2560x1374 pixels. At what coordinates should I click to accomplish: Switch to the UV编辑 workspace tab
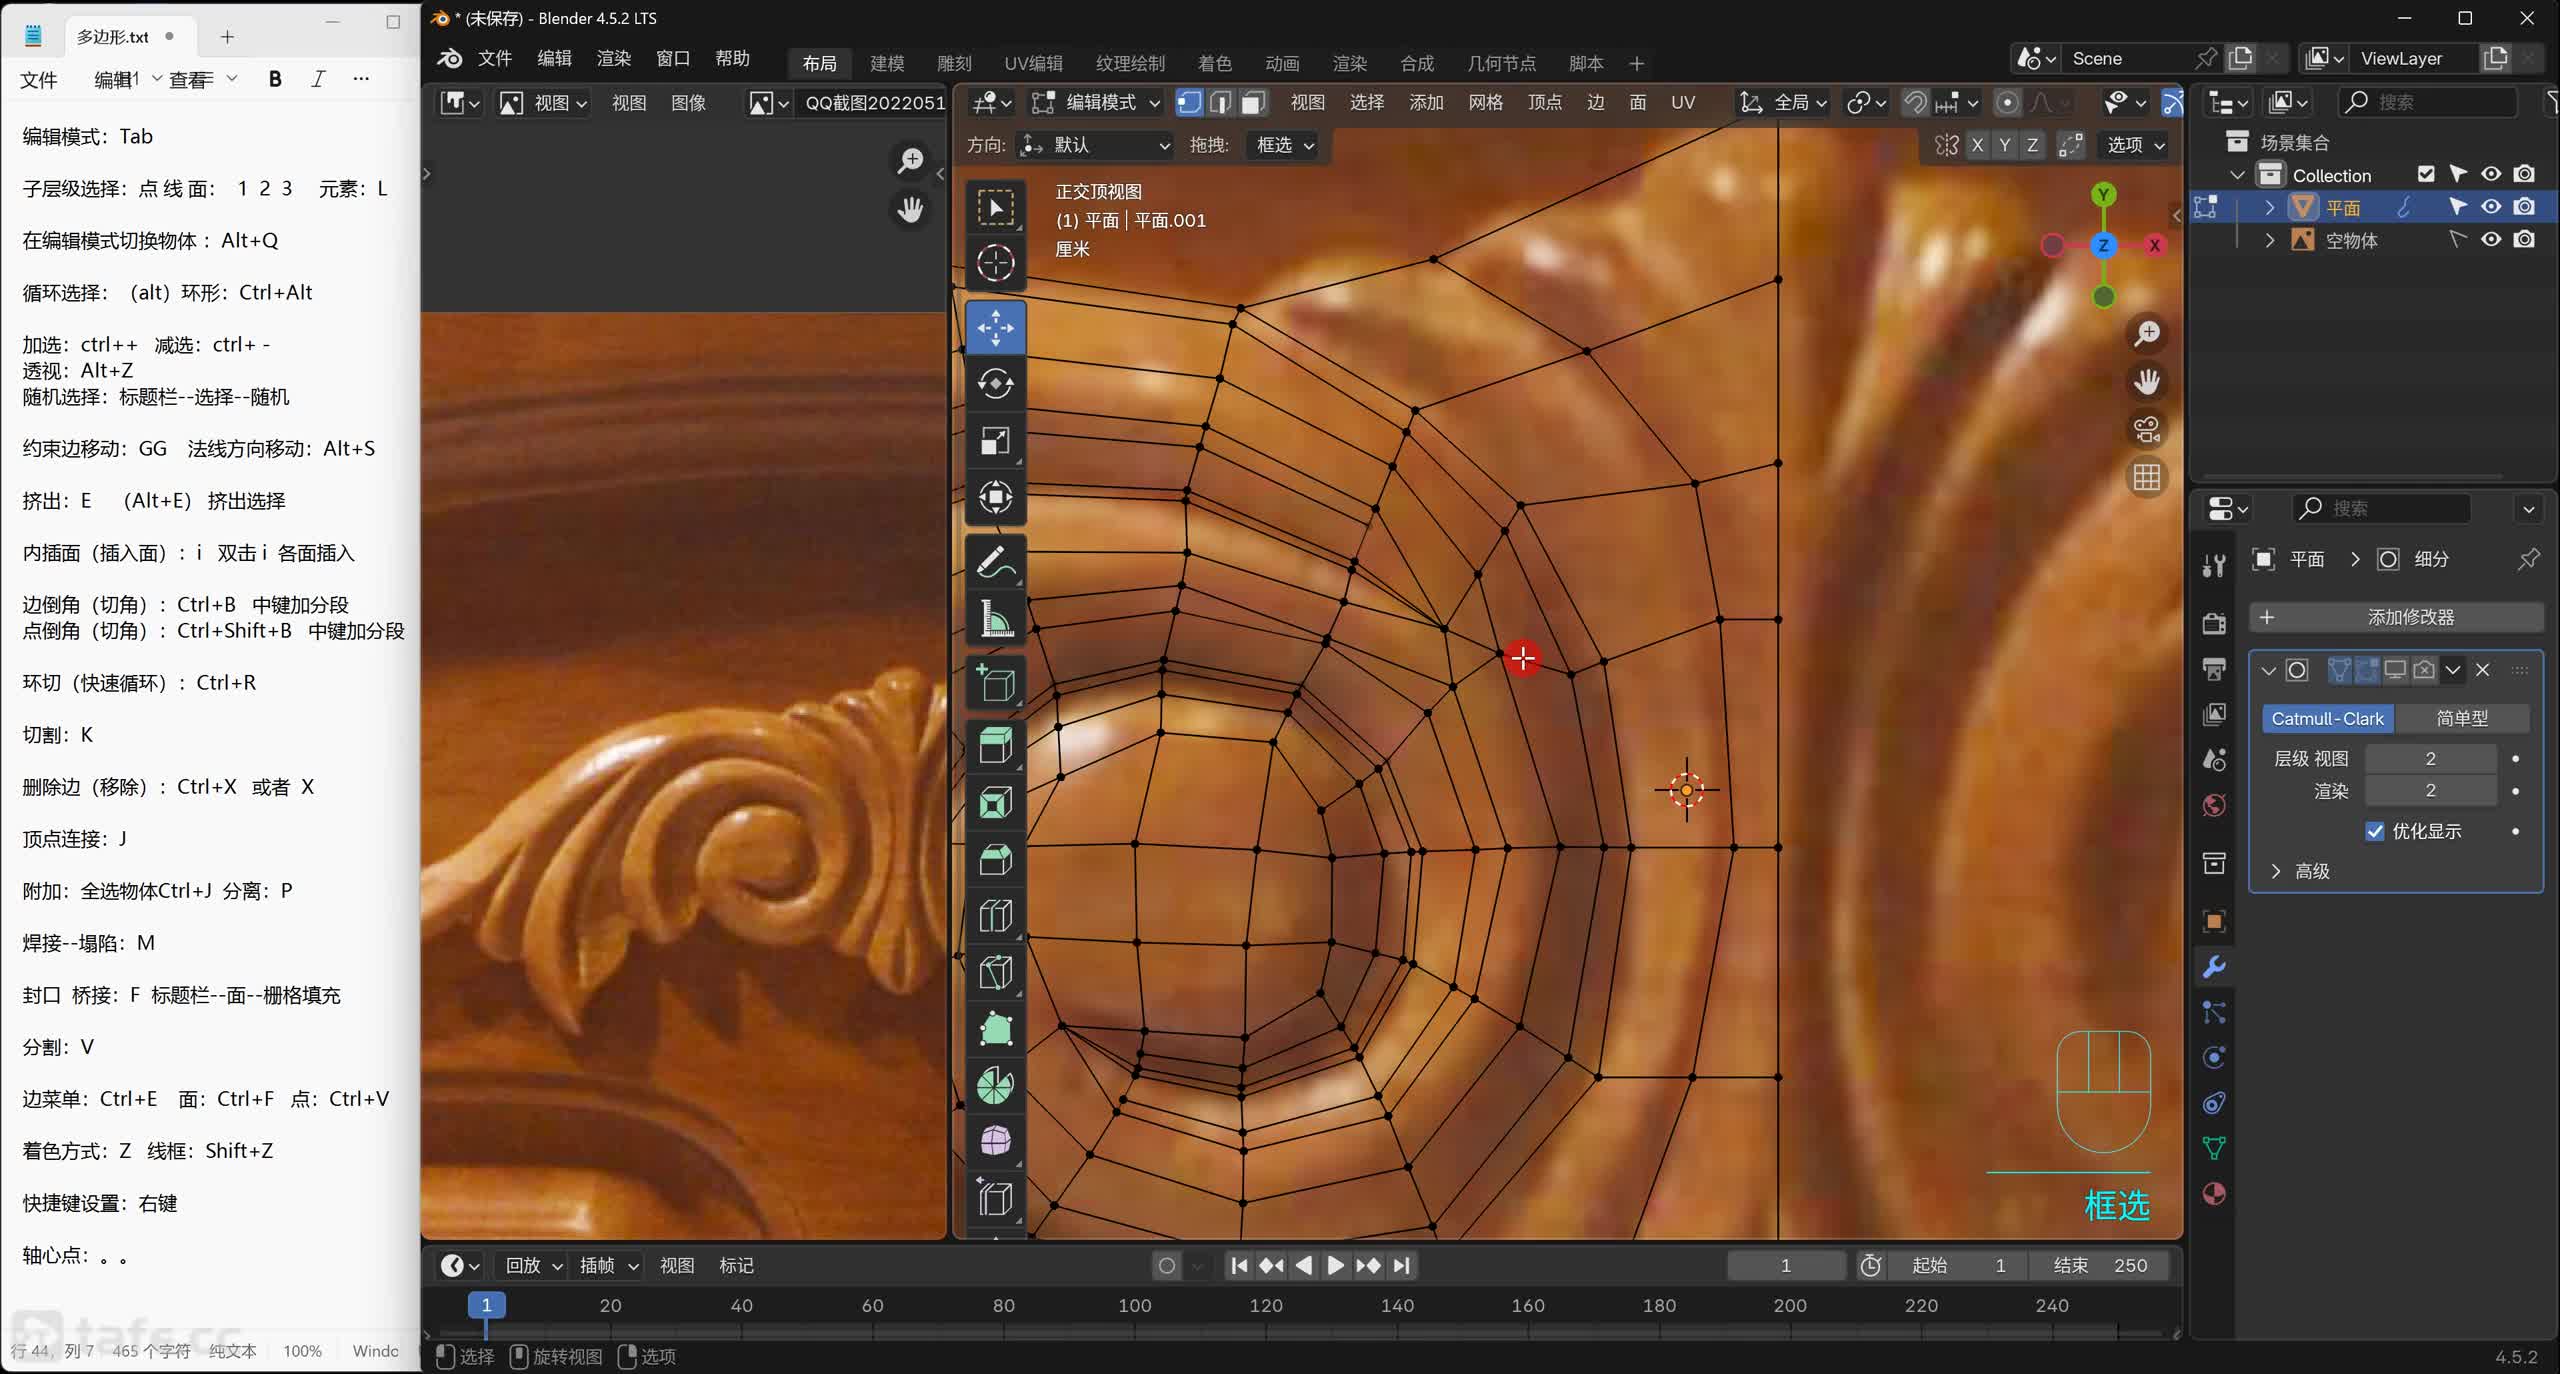tap(1033, 63)
